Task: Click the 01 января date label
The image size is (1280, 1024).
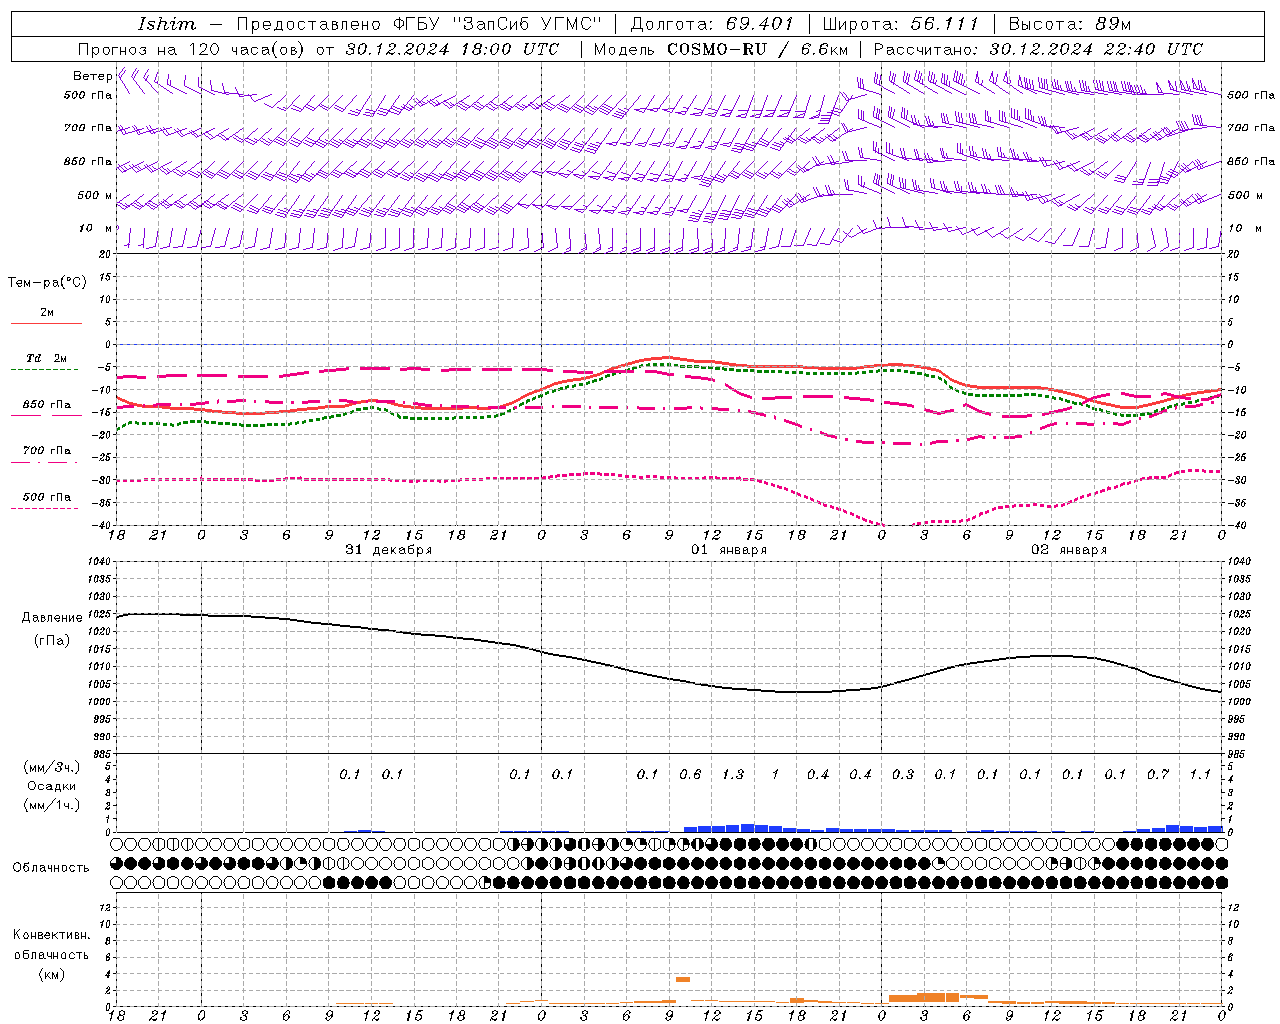Action: click(x=729, y=550)
